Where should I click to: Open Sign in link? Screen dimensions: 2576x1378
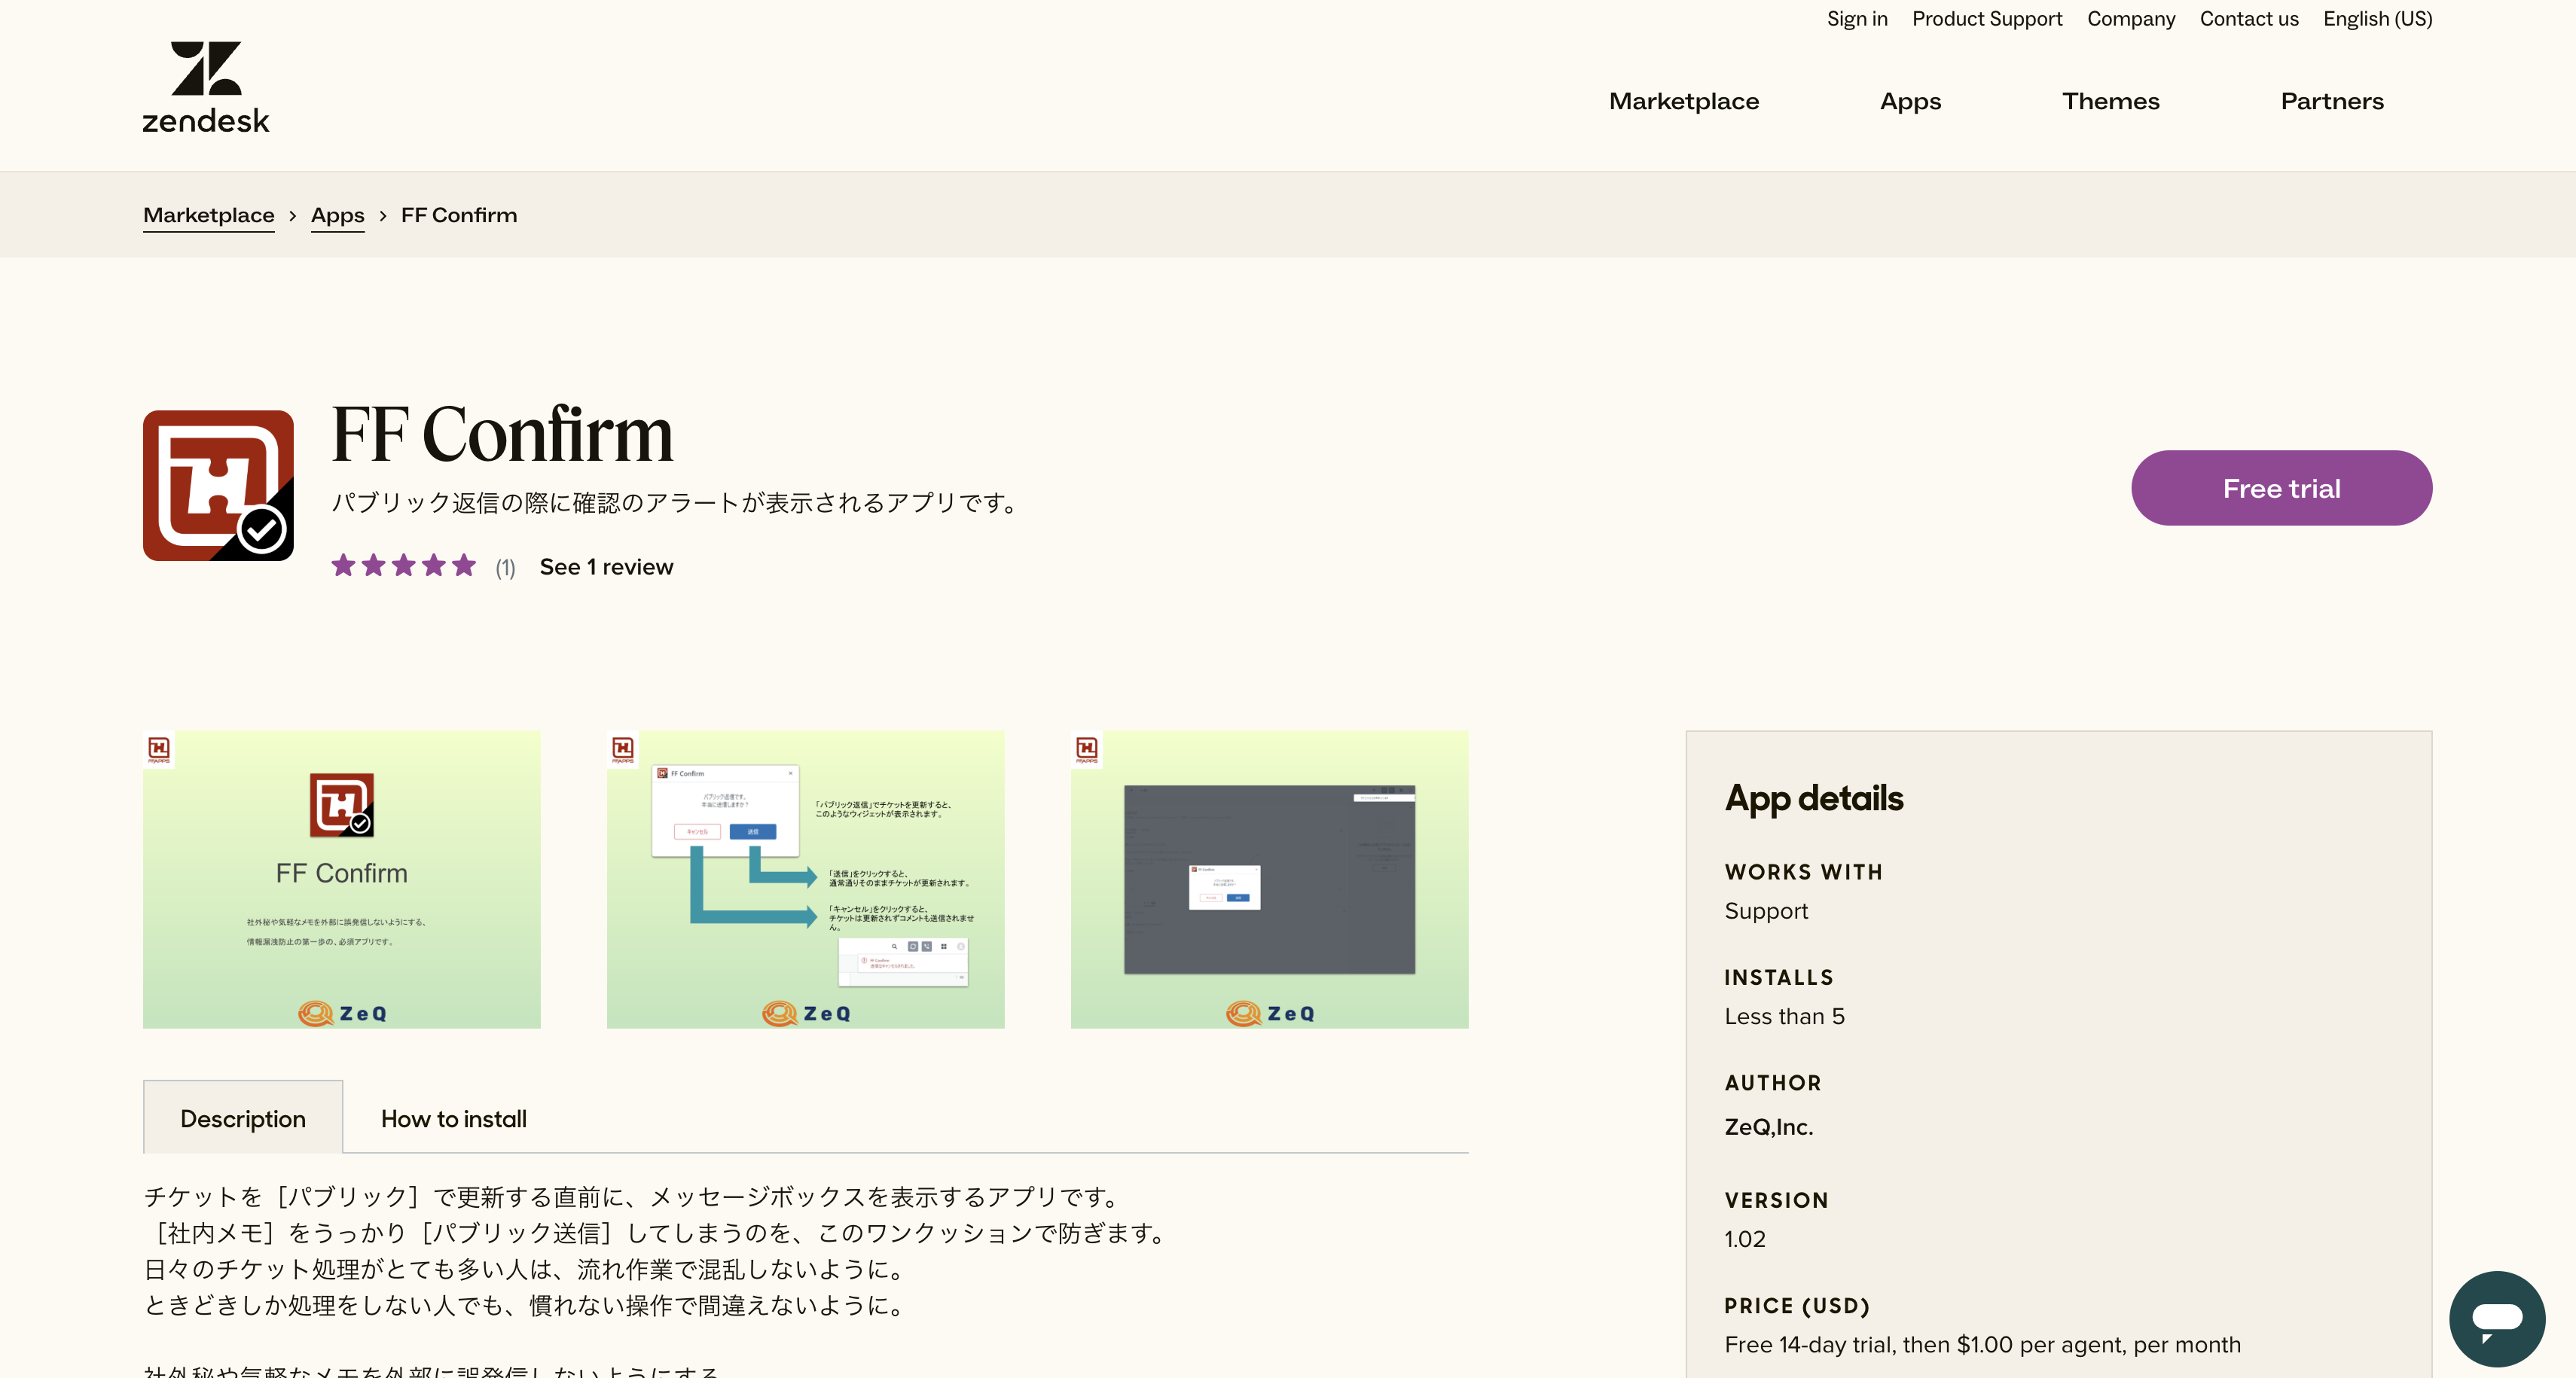click(1857, 19)
